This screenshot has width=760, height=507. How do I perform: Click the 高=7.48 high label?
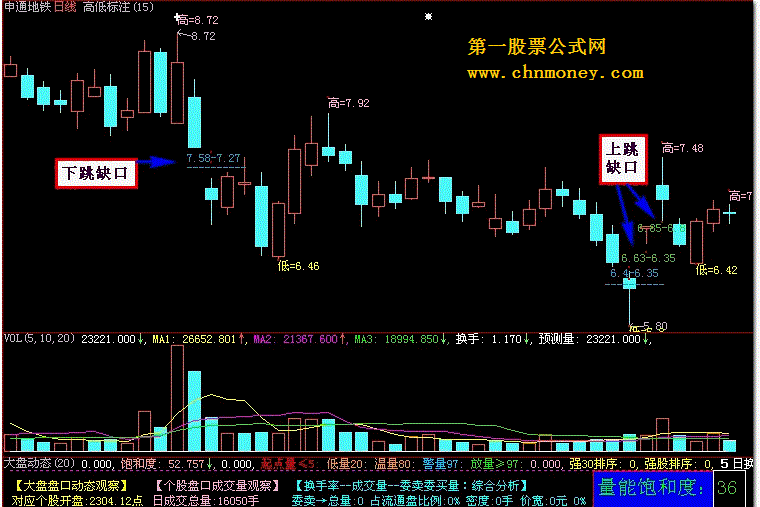682,148
